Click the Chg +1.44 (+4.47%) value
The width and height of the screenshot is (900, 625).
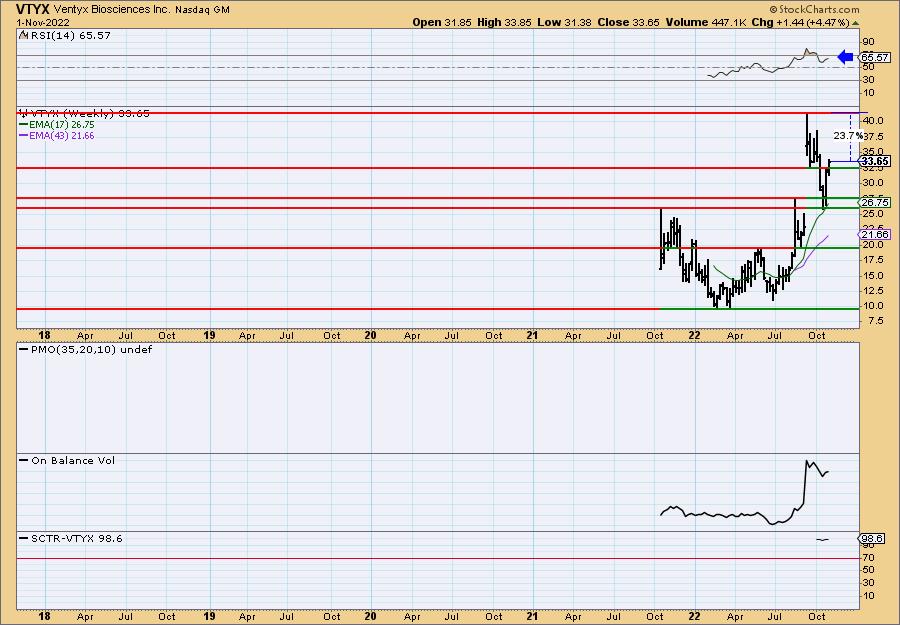800,22
